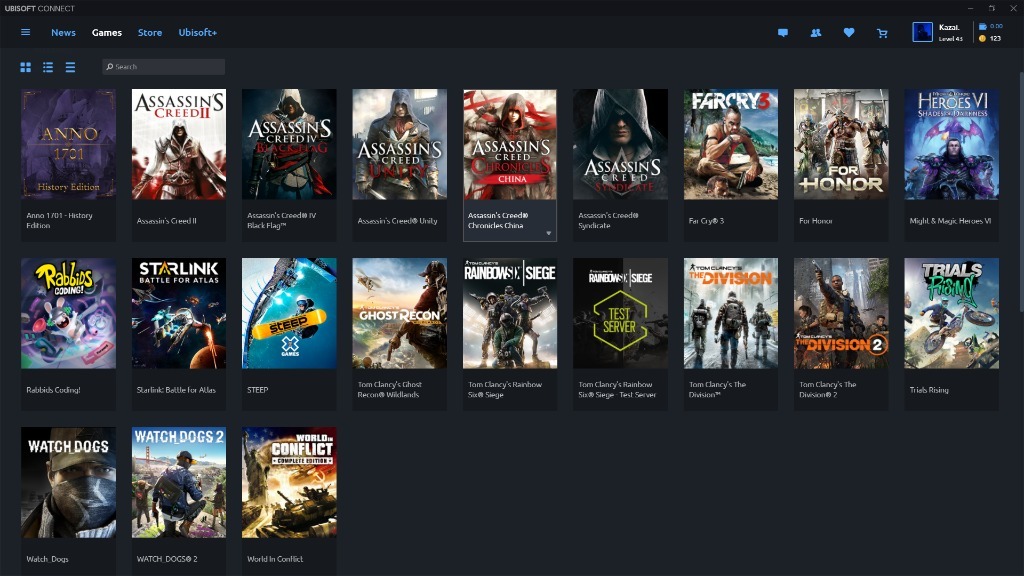Click 'Starlink: Battle for Atlas' title text
The height and width of the screenshot is (576, 1024).
[x=176, y=390]
